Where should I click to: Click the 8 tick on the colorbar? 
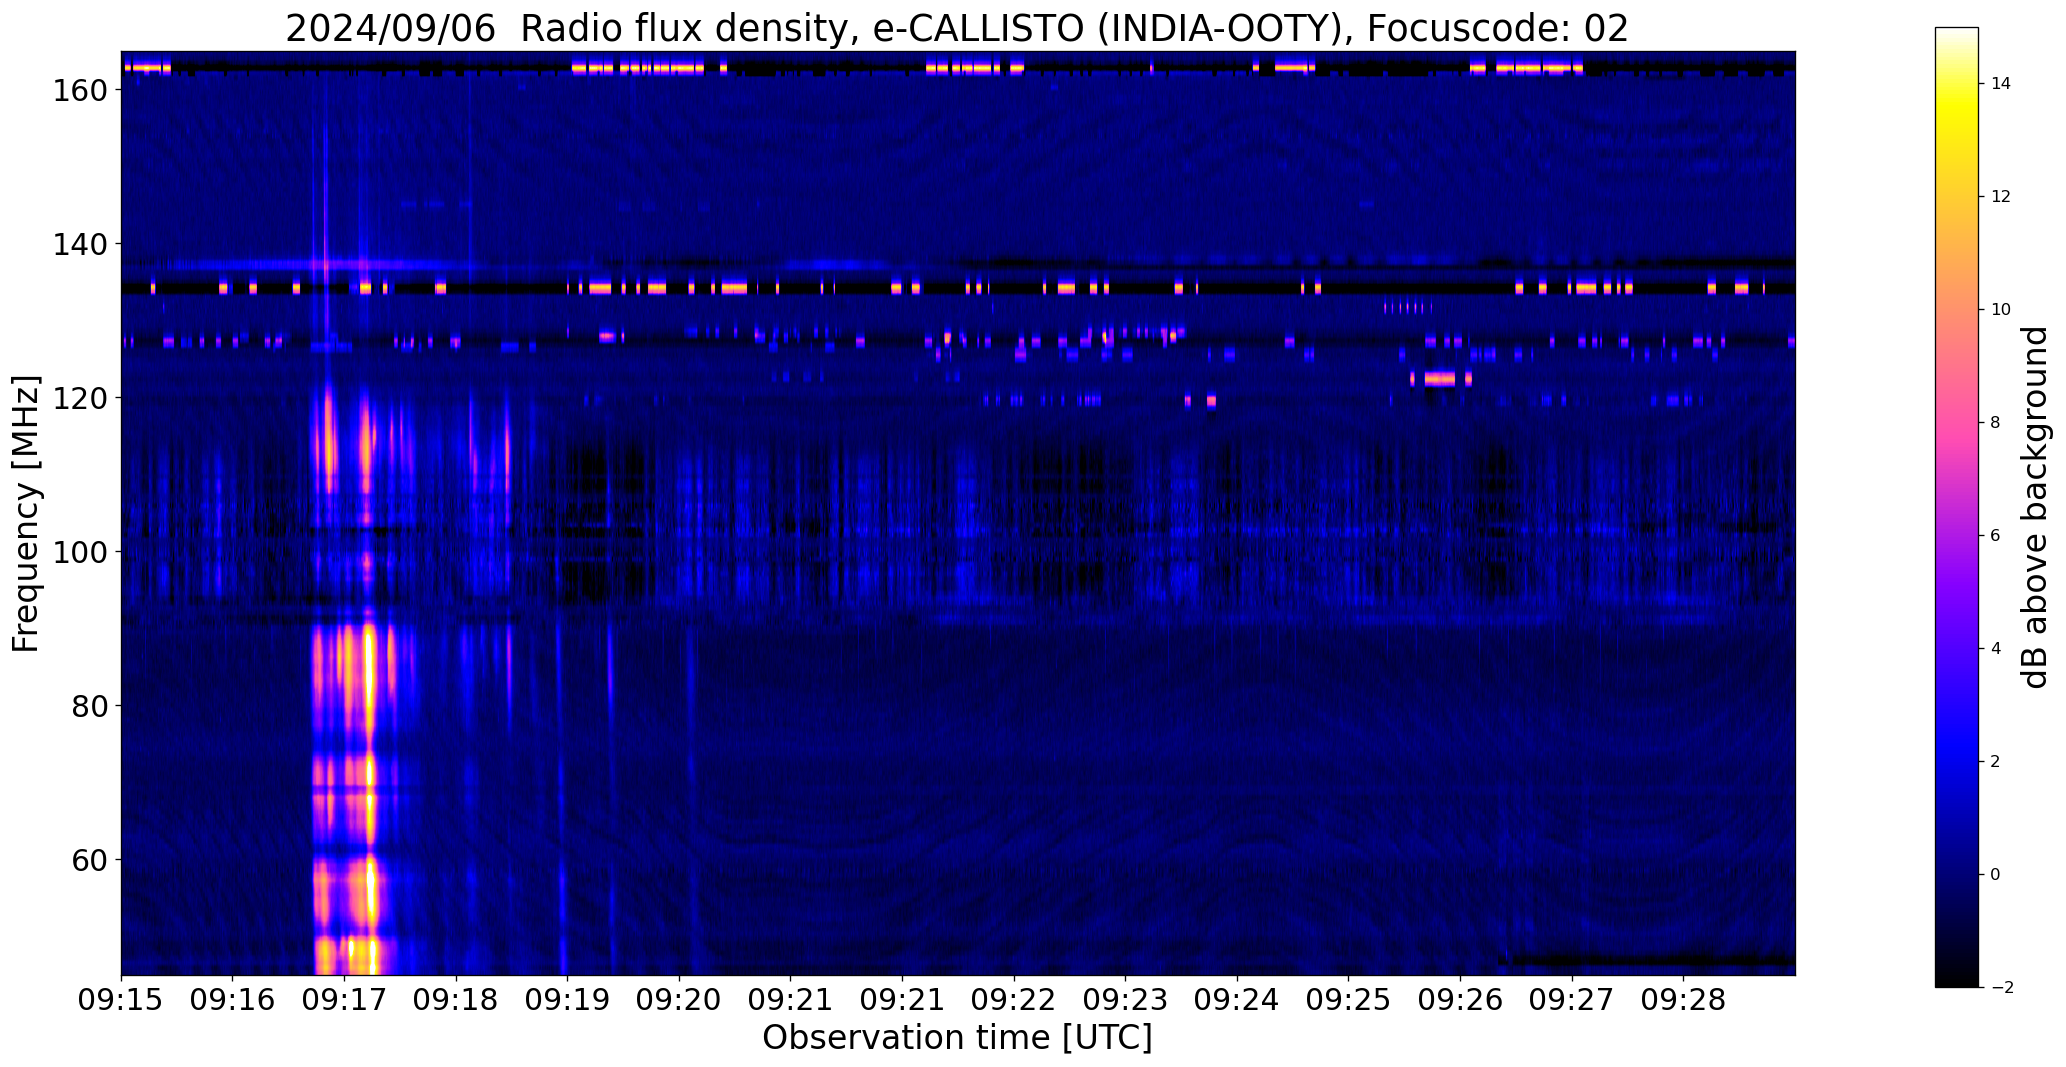click(1996, 423)
